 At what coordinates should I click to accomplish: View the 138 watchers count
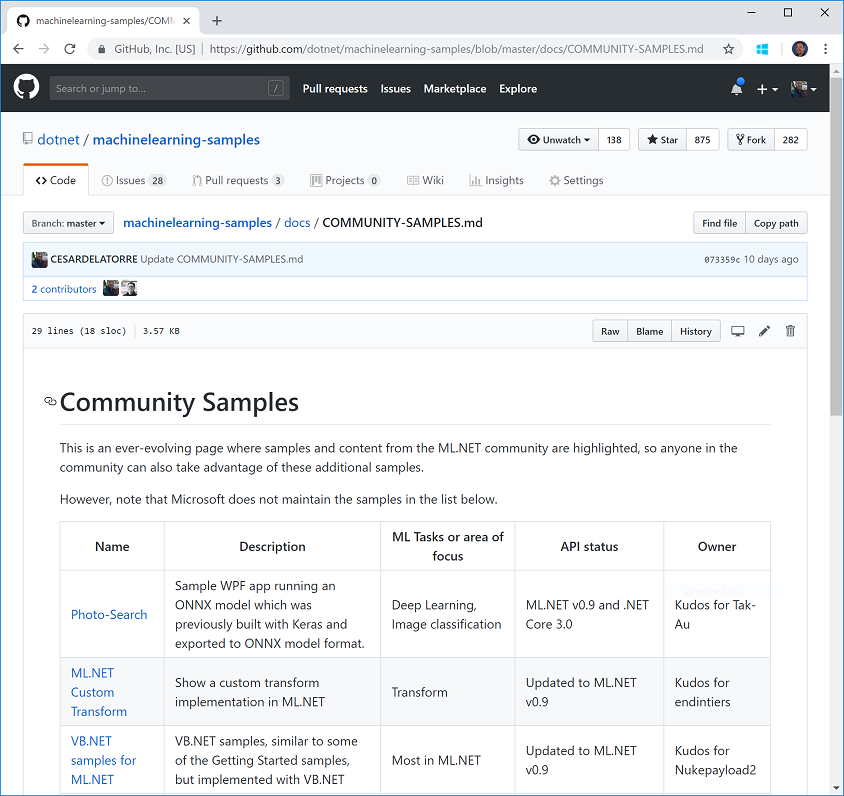[x=614, y=139]
